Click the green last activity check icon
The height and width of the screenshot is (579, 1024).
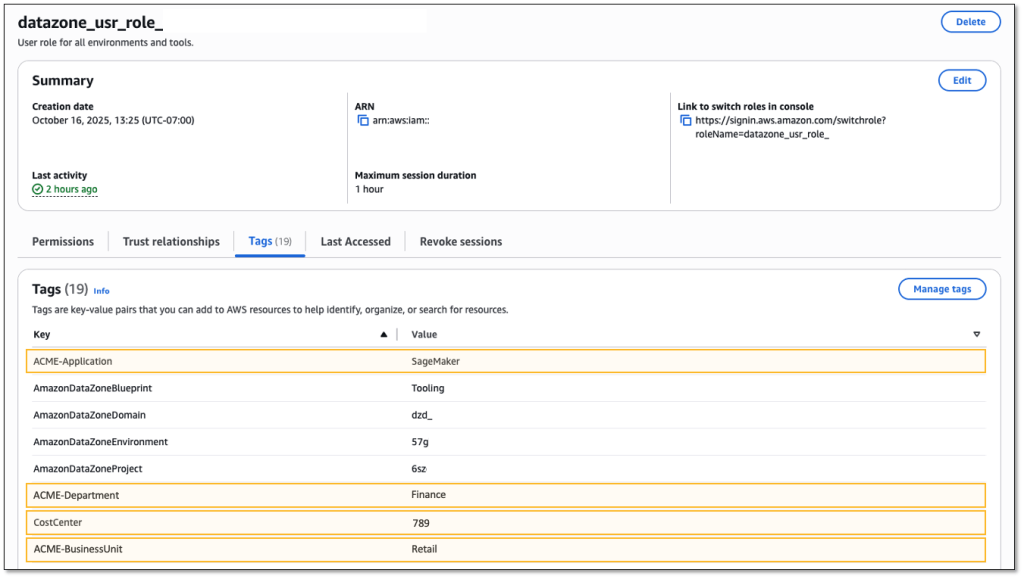(x=38, y=189)
